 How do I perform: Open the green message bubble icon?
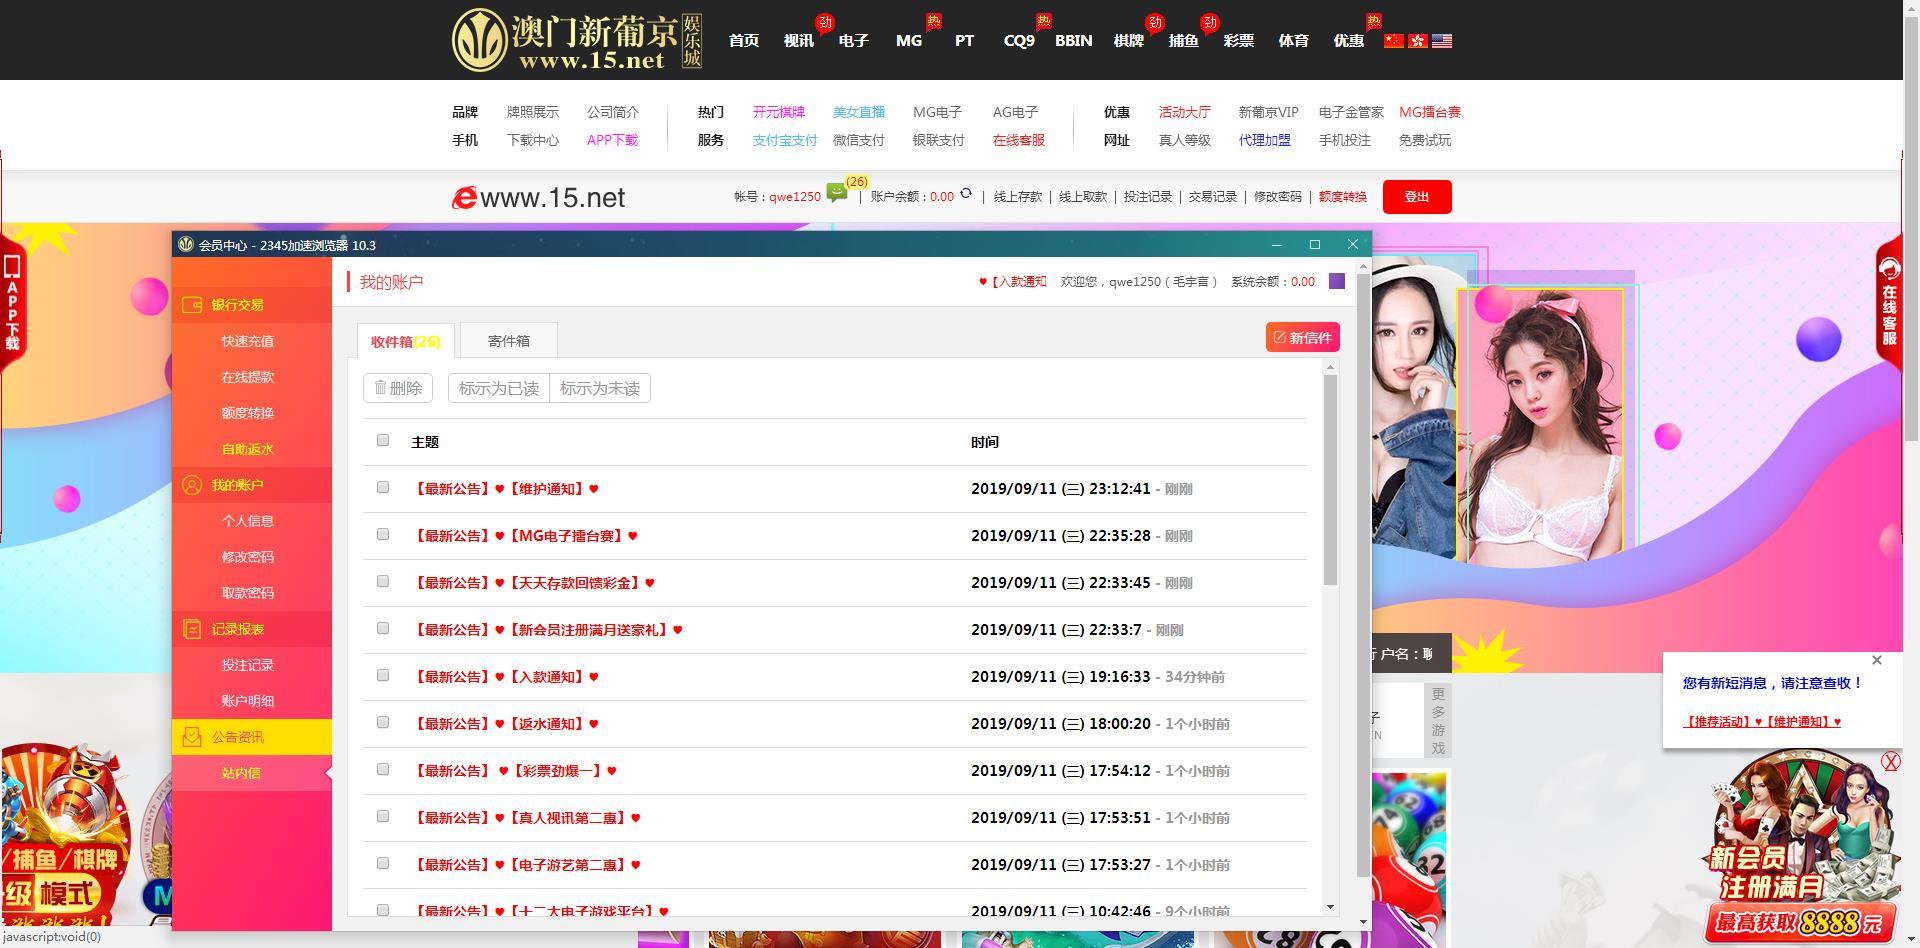pyautogui.click(x=837, y=193)
